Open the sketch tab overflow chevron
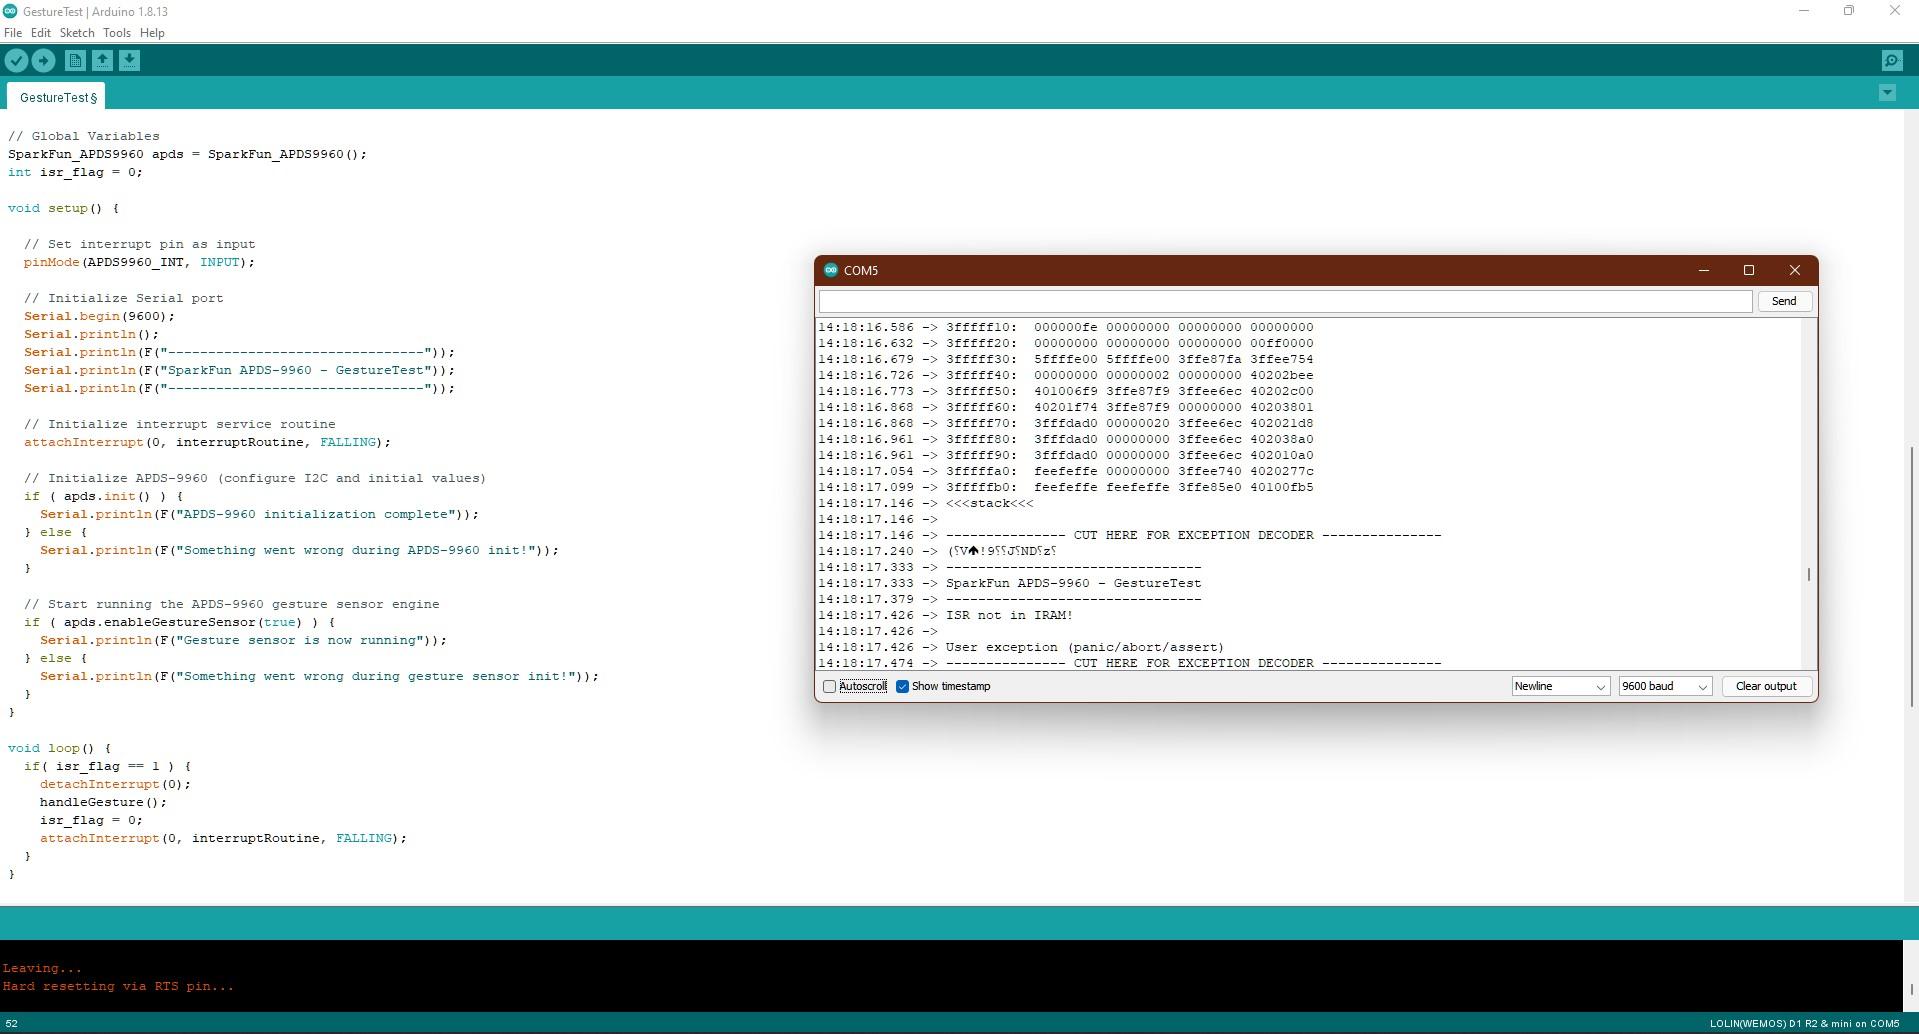 tap(1886, 92)
